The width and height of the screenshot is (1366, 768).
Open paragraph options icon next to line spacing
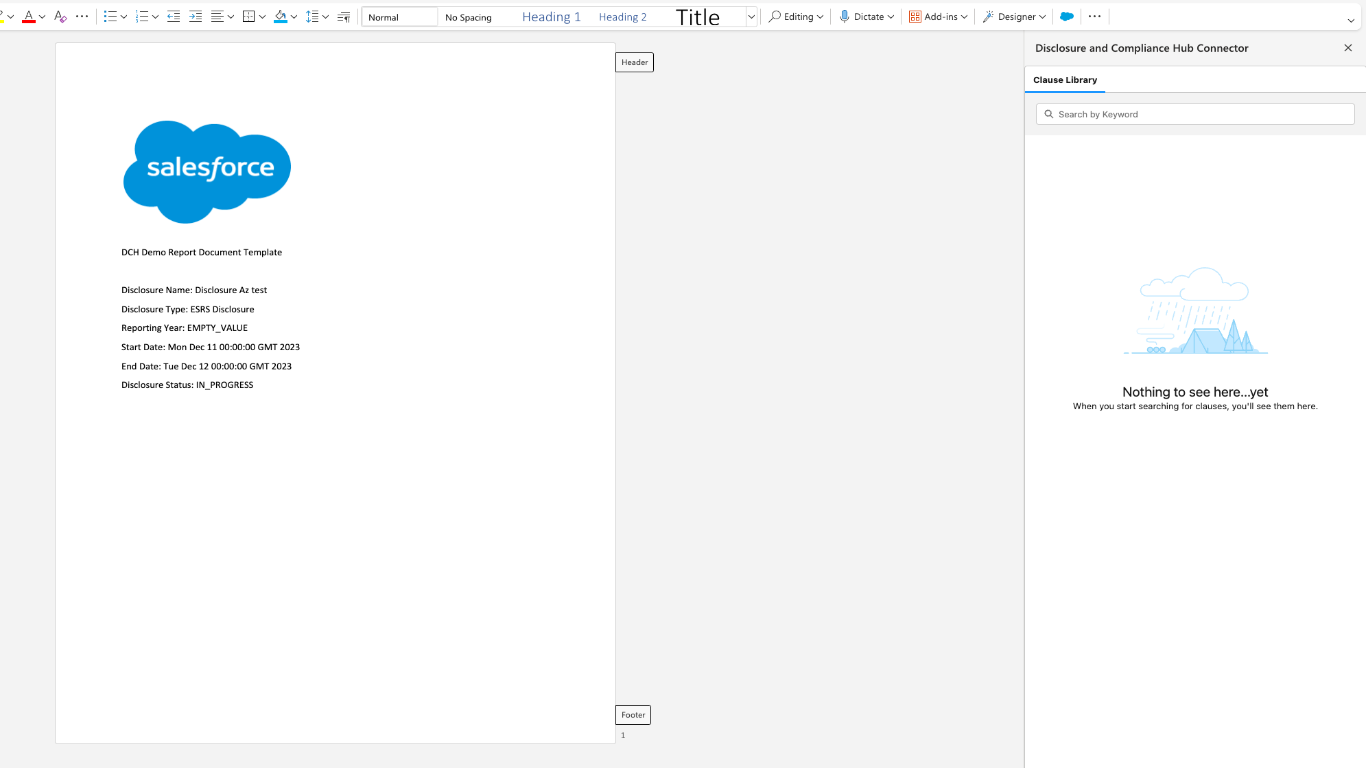[x=344, y=17]
